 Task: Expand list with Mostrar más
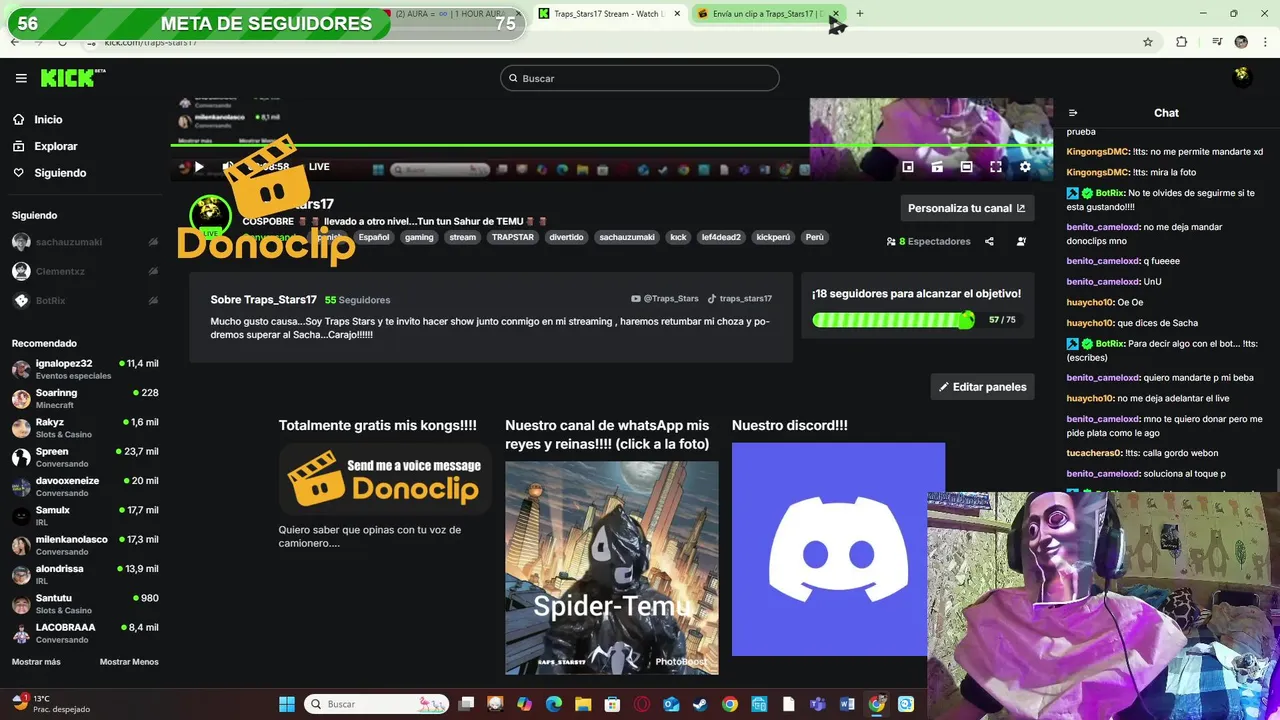[36, 662]
